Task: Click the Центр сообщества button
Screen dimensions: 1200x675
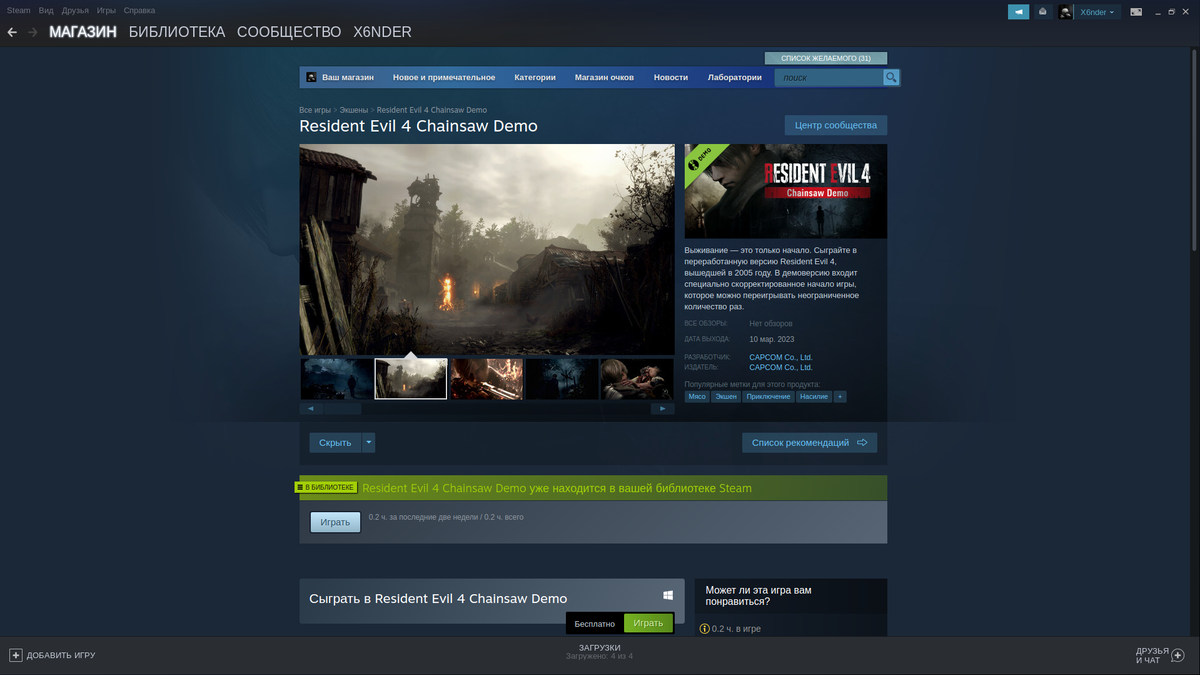Action: 836,125
